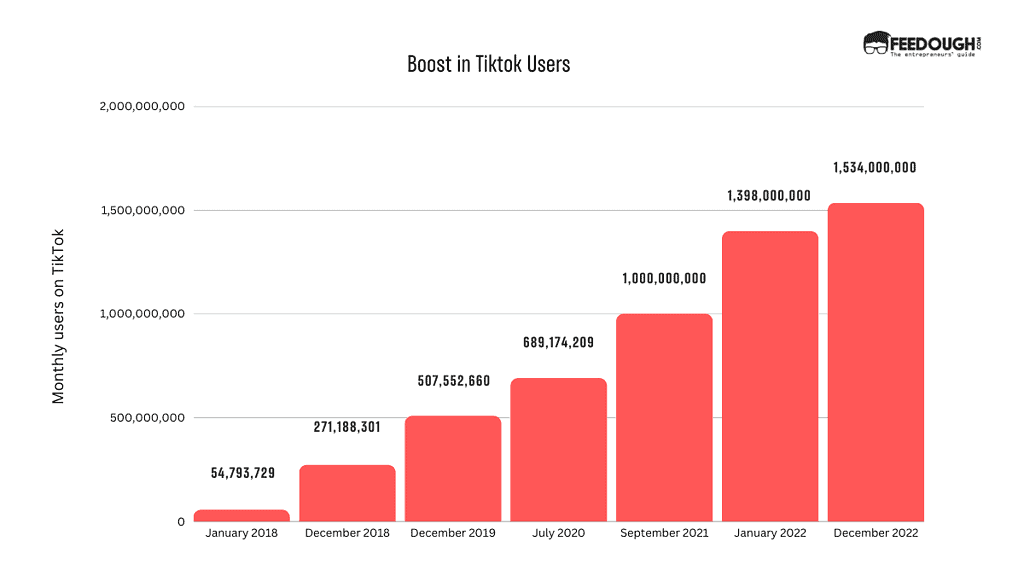Click the September 2021 x-axis label
Image resolution: width=1024 pixels, height=576 pixels.
tap(664, 534)
